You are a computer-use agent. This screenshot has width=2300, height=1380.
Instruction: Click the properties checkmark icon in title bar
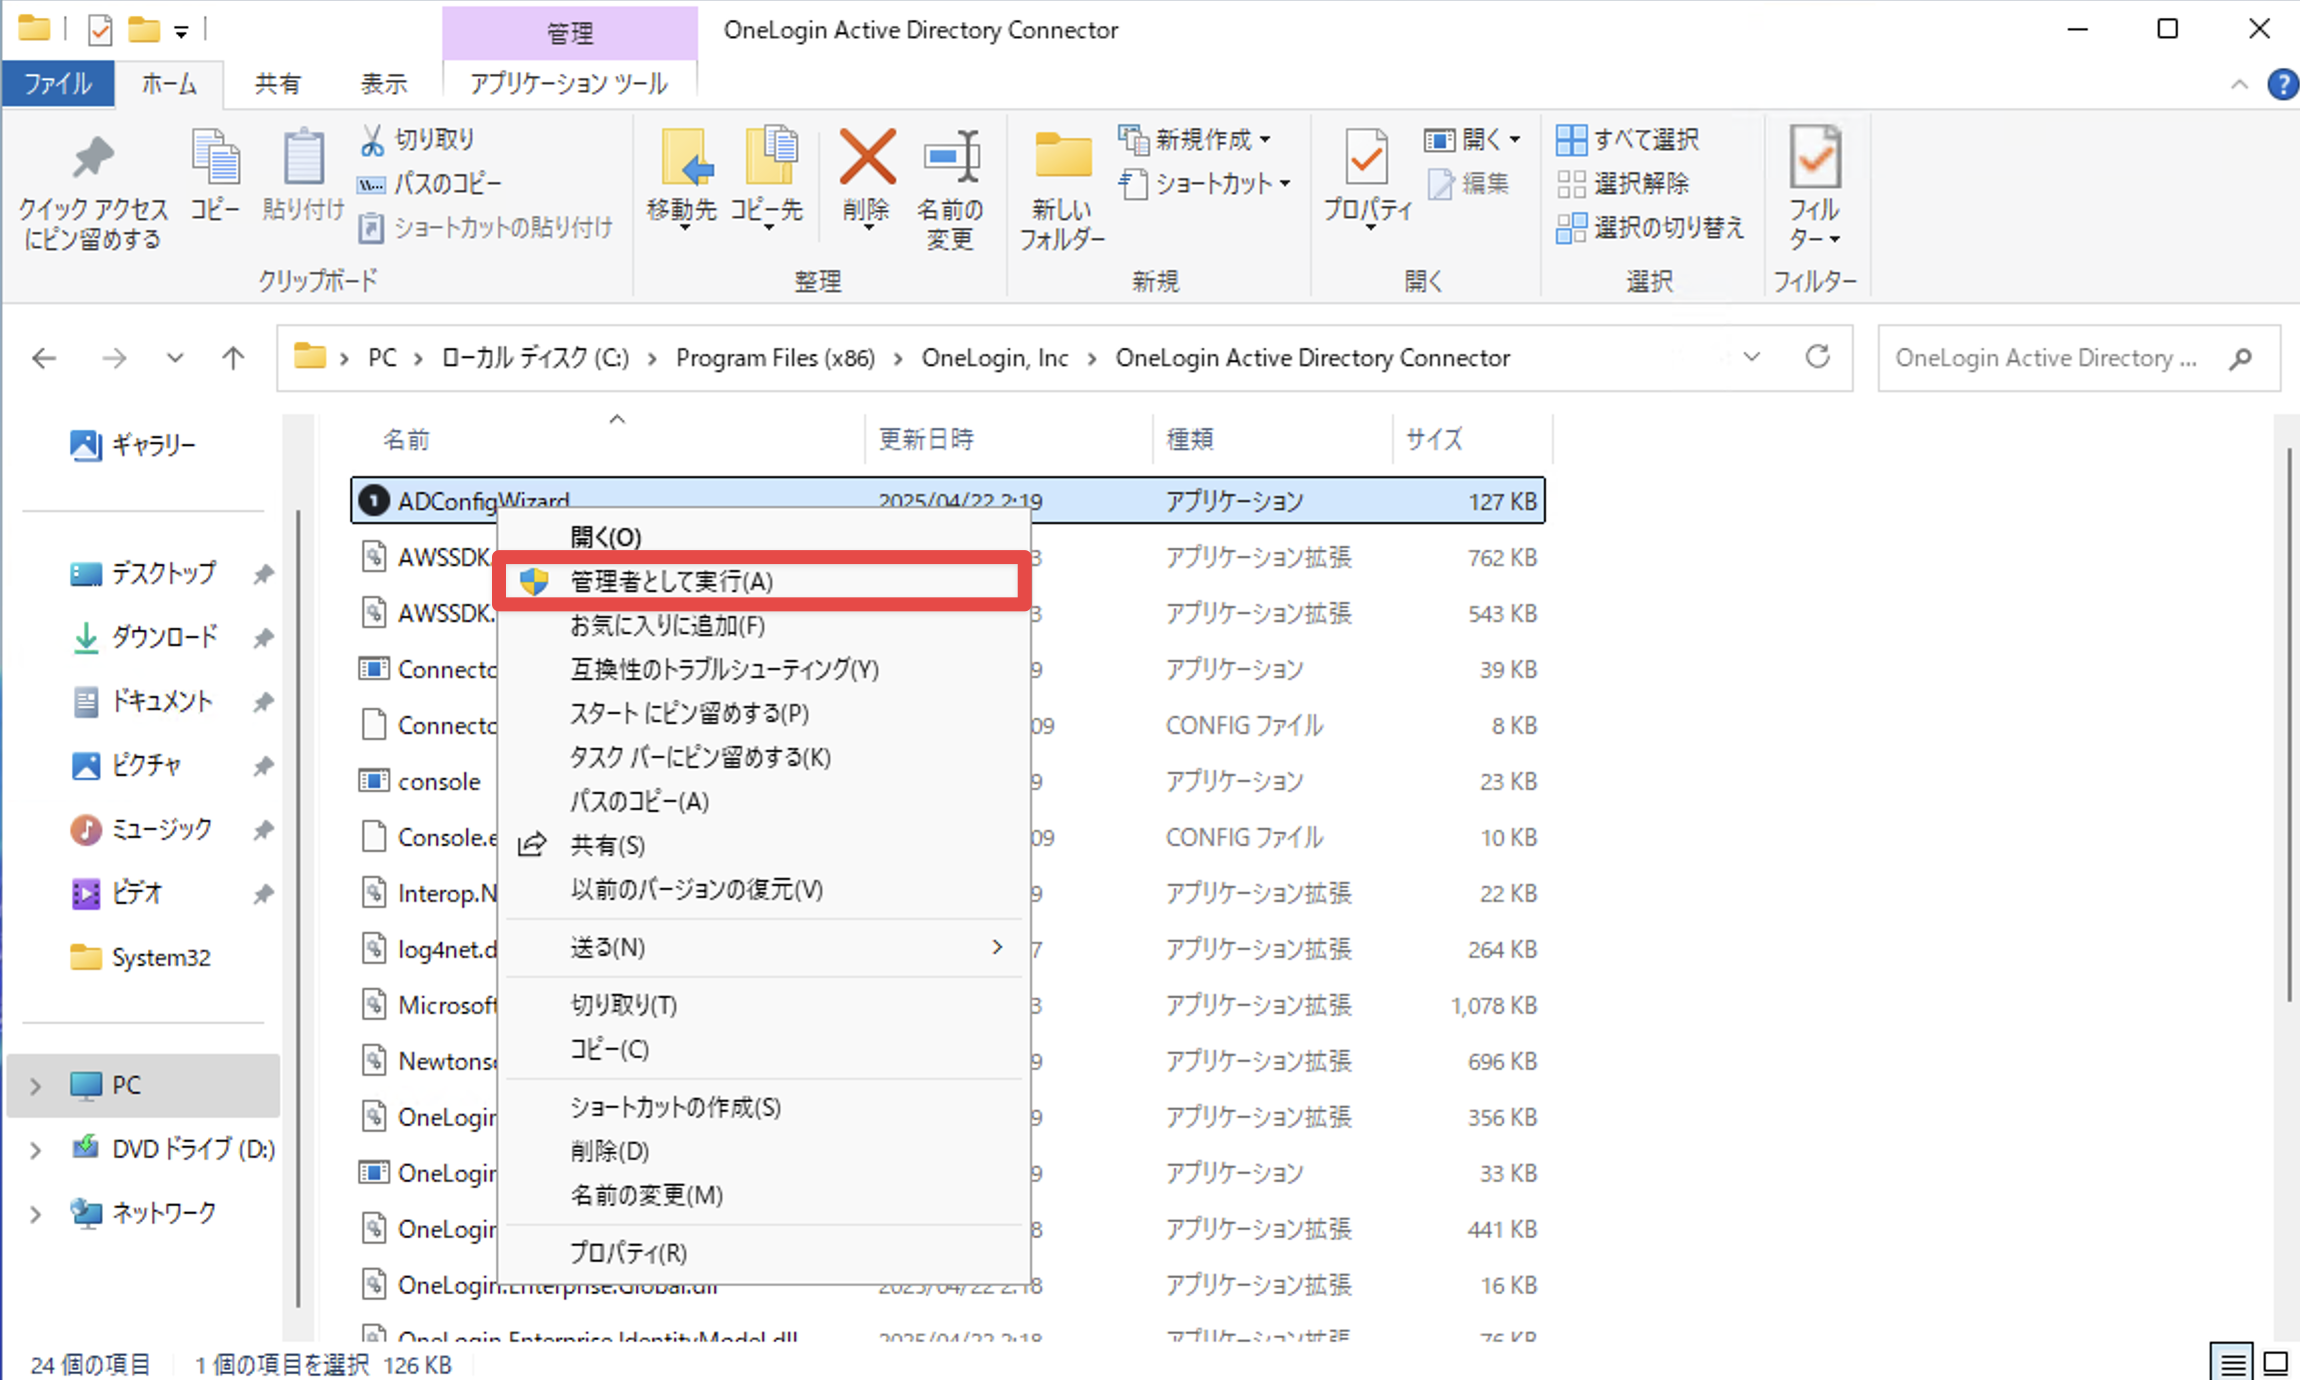pos(100,30)
